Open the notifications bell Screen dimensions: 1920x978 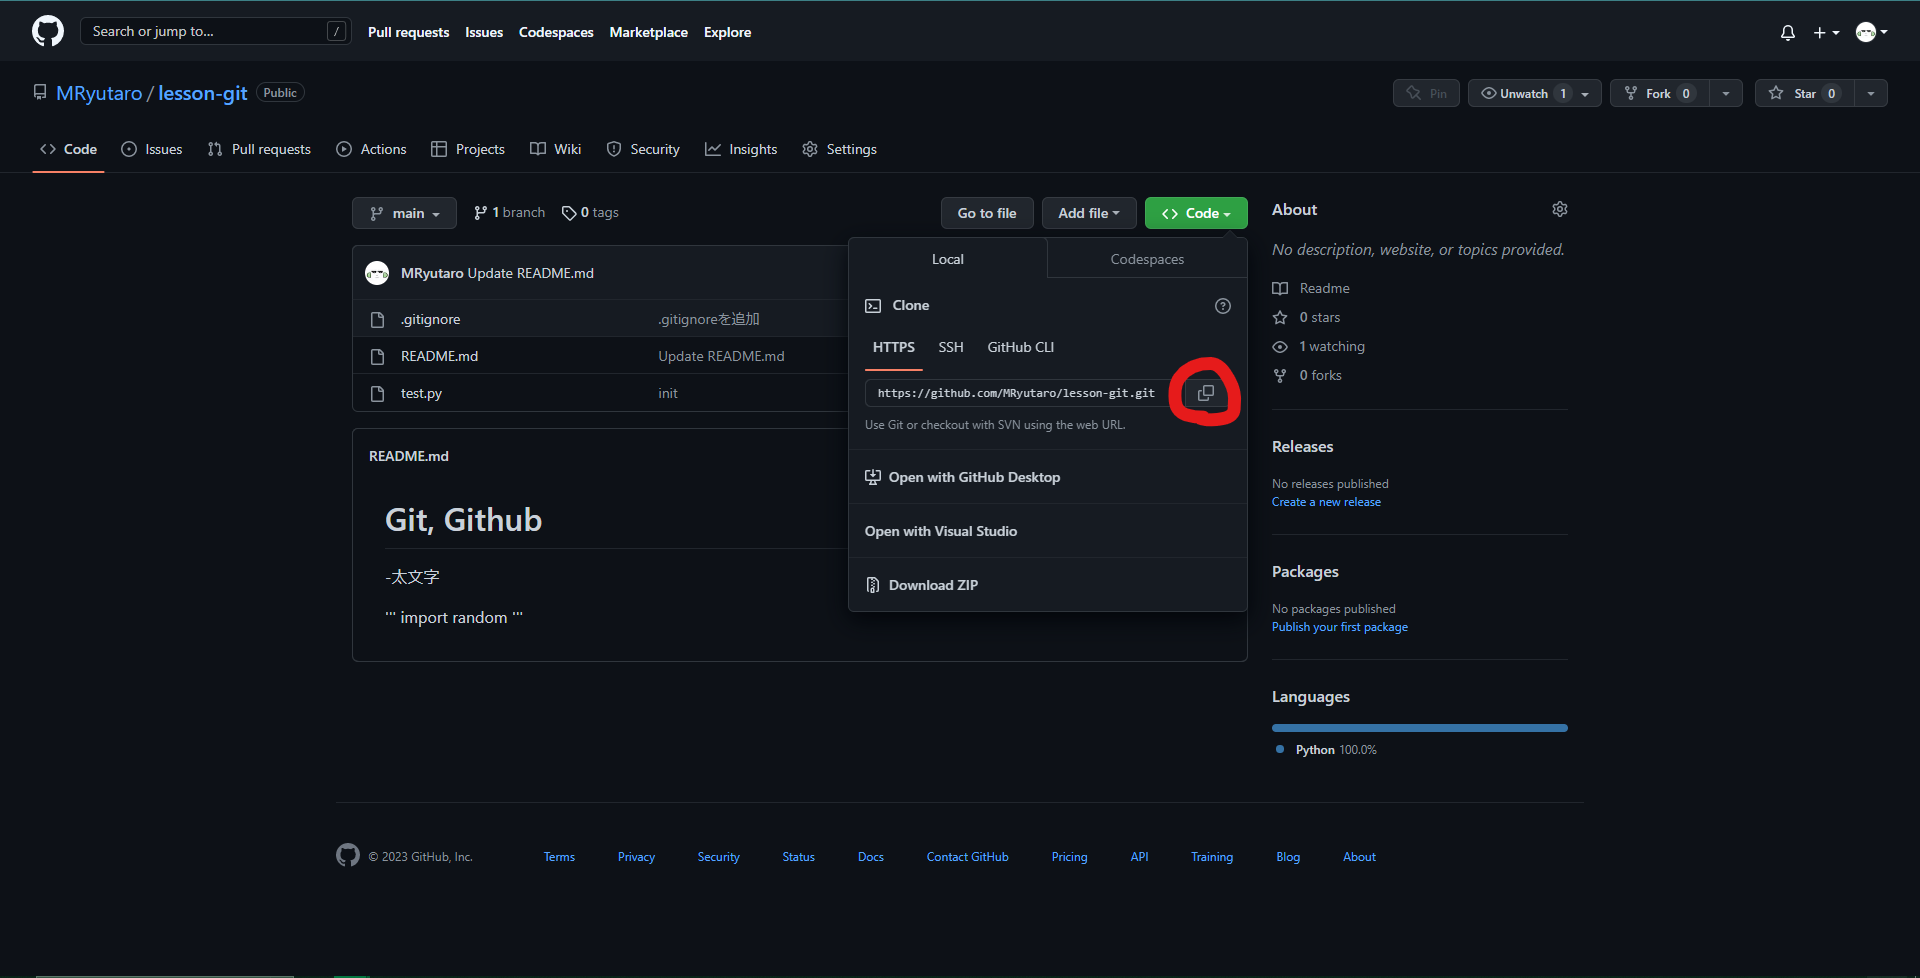(1787, 32)
